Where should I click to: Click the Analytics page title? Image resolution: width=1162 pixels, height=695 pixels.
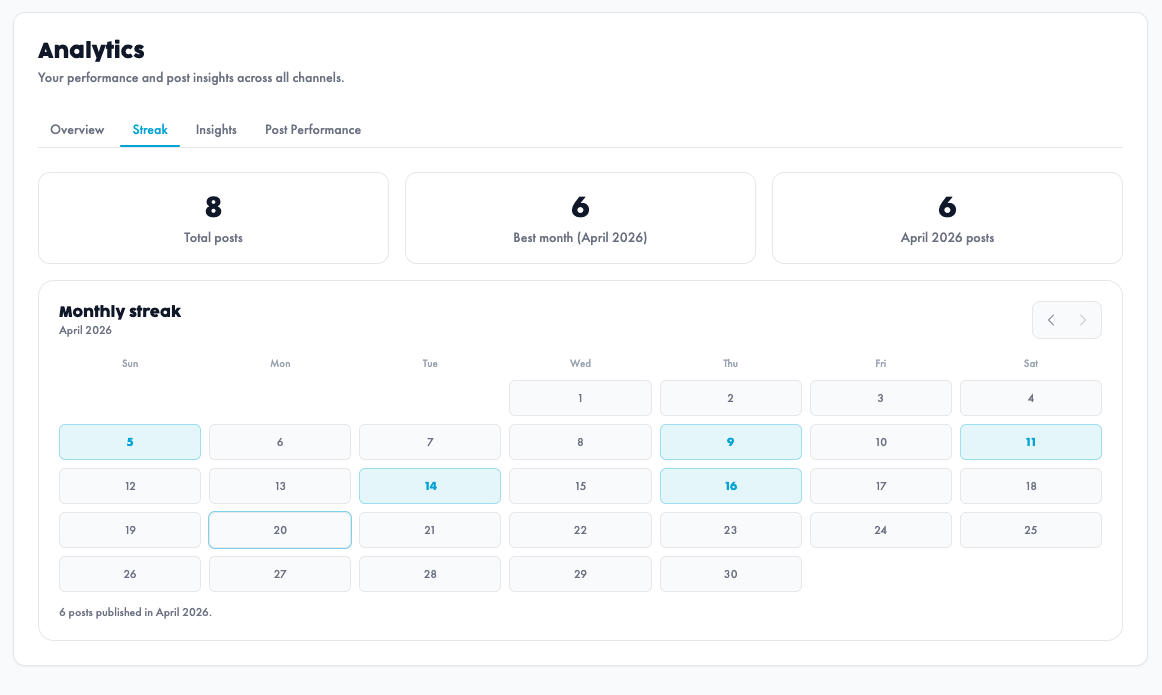tap(91, 49)
